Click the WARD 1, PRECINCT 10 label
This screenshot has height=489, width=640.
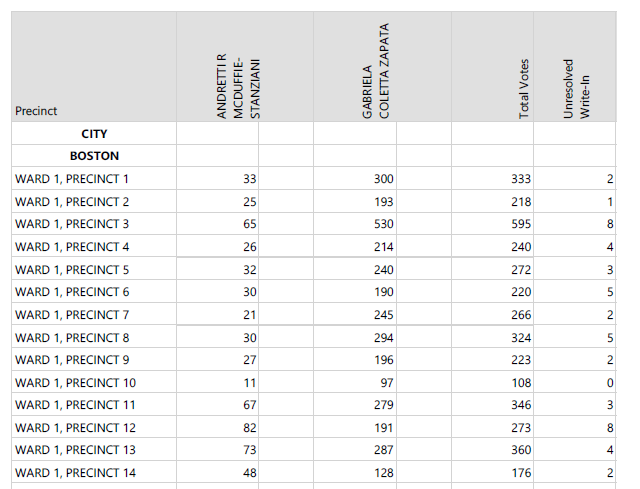(75, 383)
